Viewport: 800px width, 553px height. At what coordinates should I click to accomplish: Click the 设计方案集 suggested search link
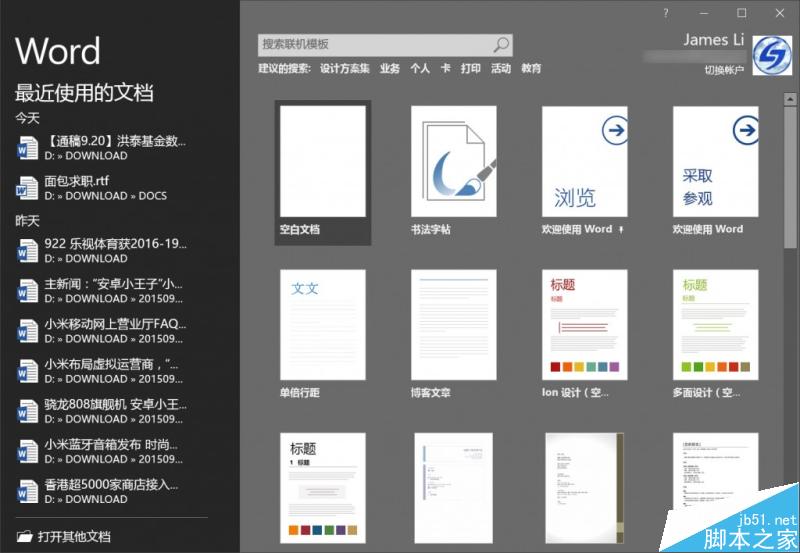click(x=345, y=69)
